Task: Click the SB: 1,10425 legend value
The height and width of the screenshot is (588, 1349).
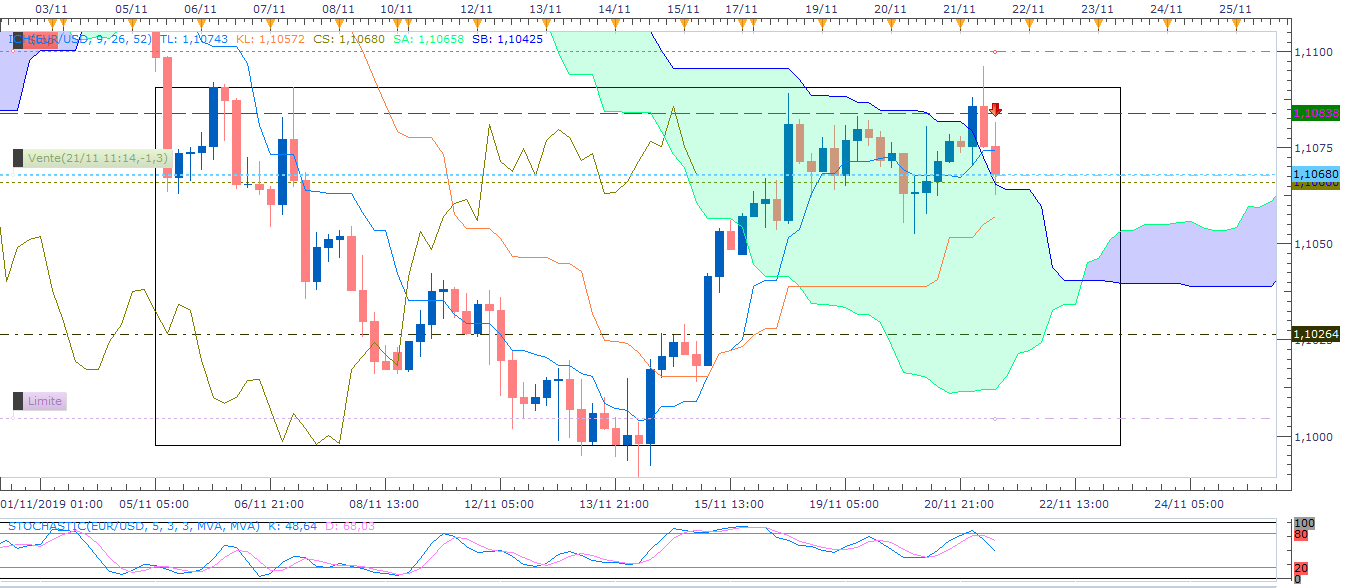Action: tap(507, 39)
